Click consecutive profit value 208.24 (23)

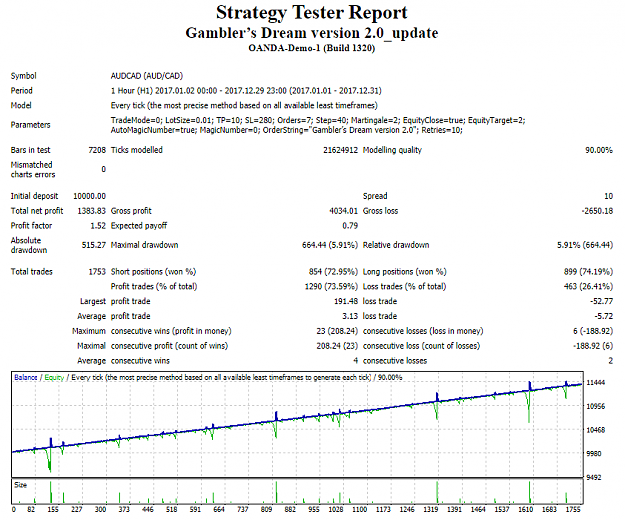coord(337,346)
